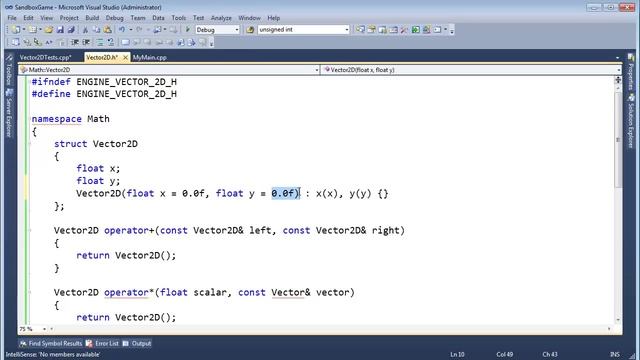Open the Help menu
This screenshot has width=640, height=360.
(x=273, y=18)
